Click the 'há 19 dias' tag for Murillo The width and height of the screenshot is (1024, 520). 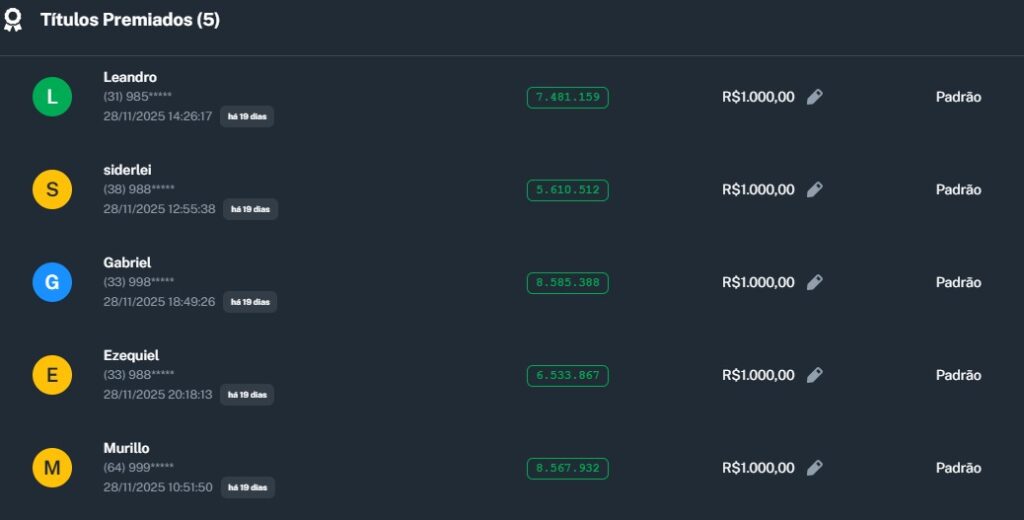click(248, 487)
